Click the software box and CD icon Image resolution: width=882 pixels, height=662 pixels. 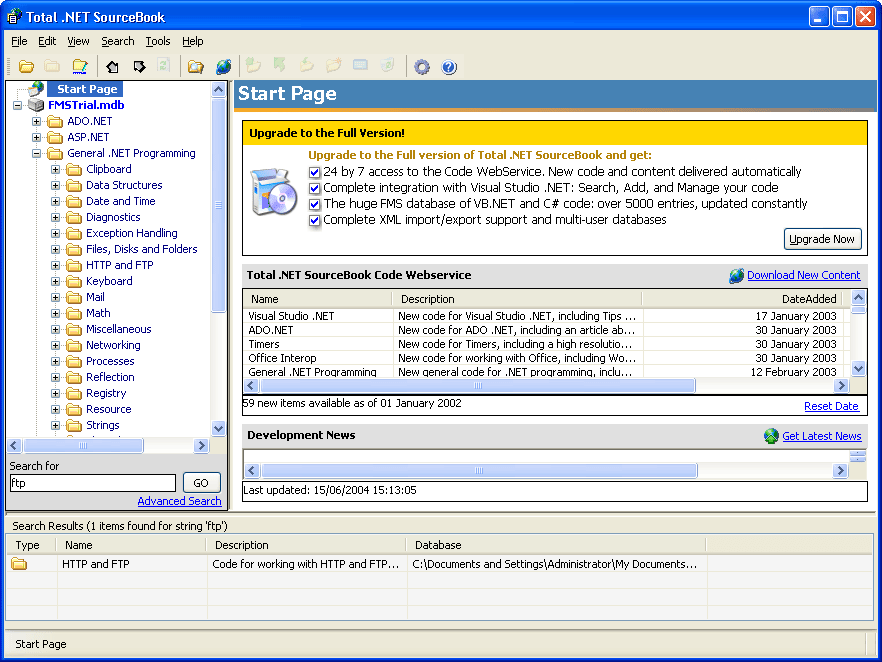tap(274, 191)
